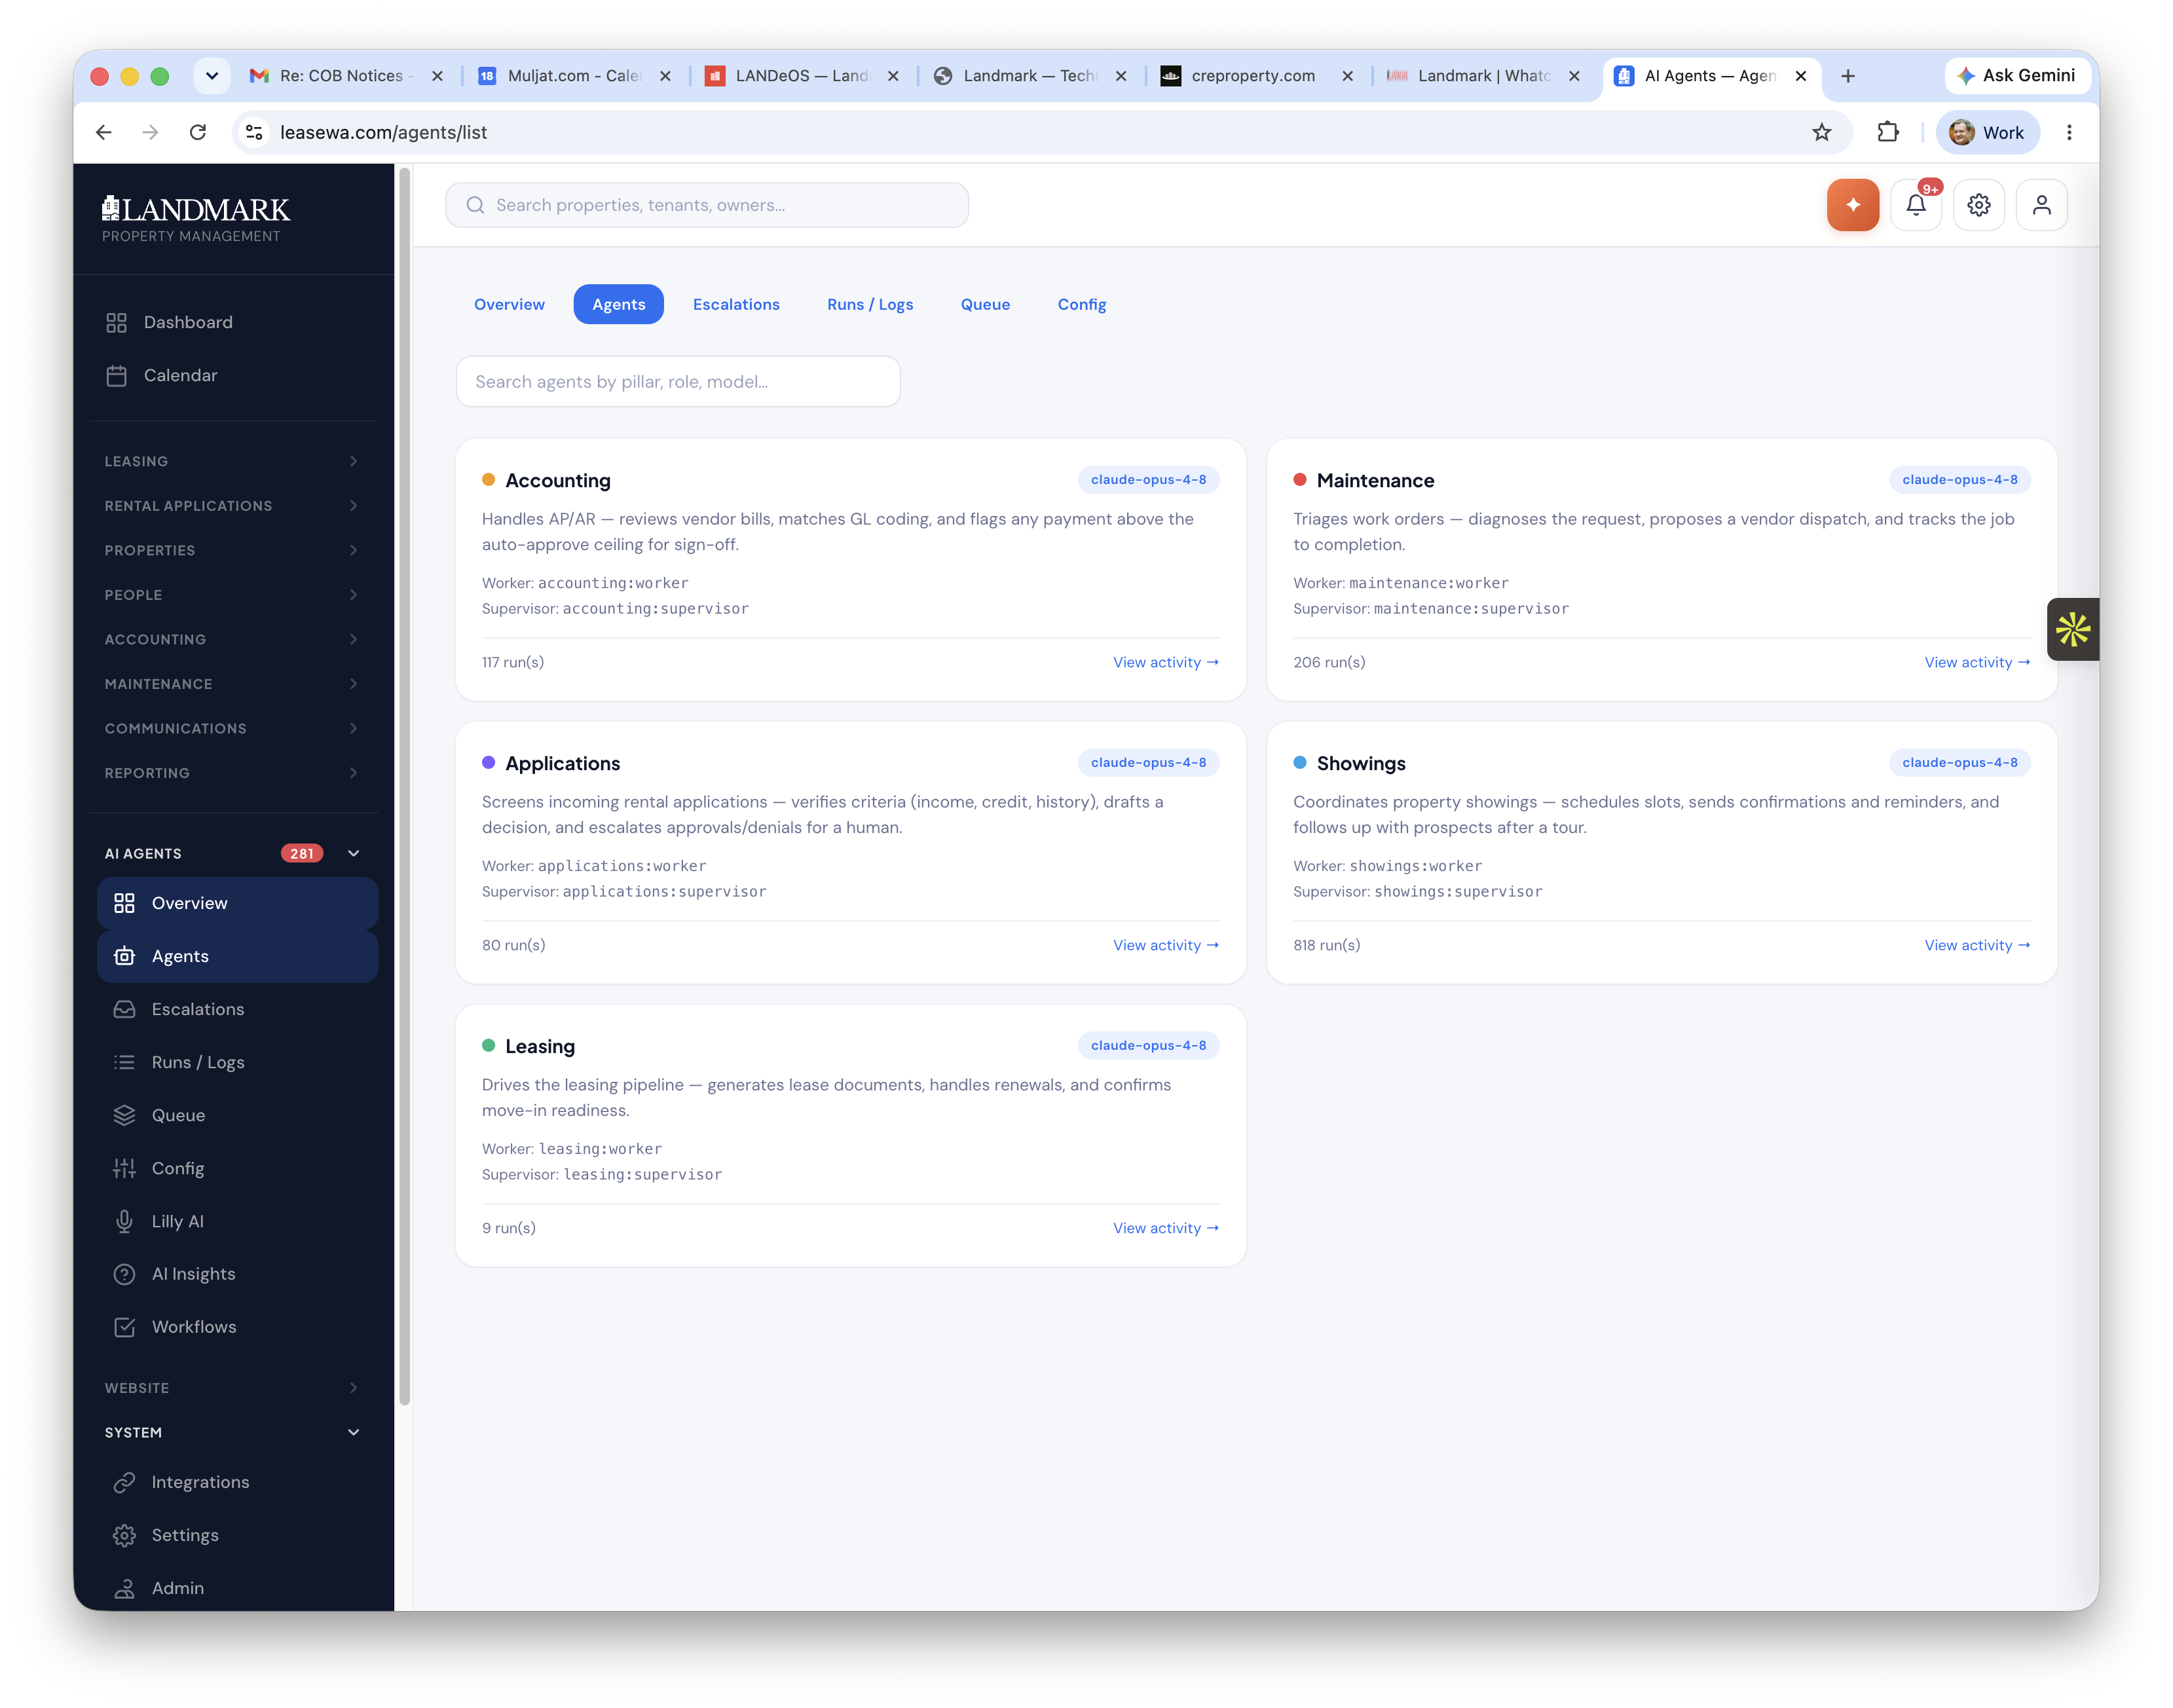Expand the COMMUNICATIONS sidebar section
Viewport: 2173px width, 1708px height.
coord(232,728)
